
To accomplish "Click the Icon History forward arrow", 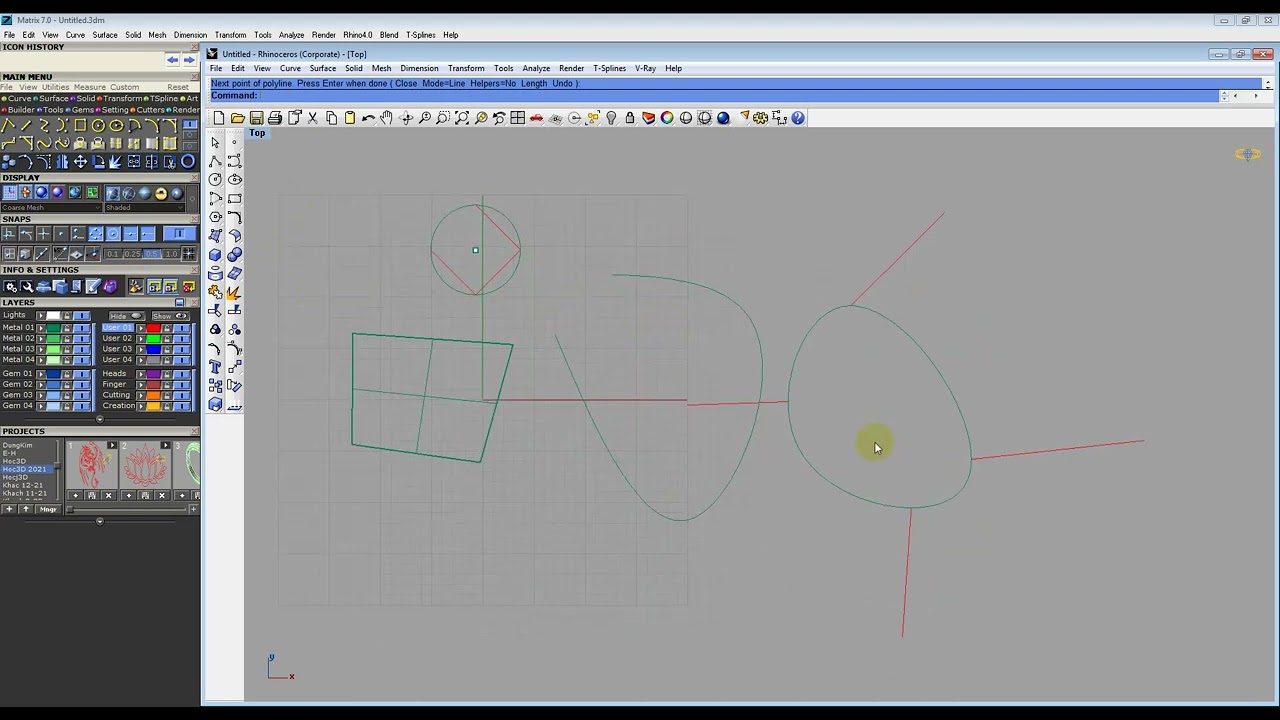I will tap(189, 60).
